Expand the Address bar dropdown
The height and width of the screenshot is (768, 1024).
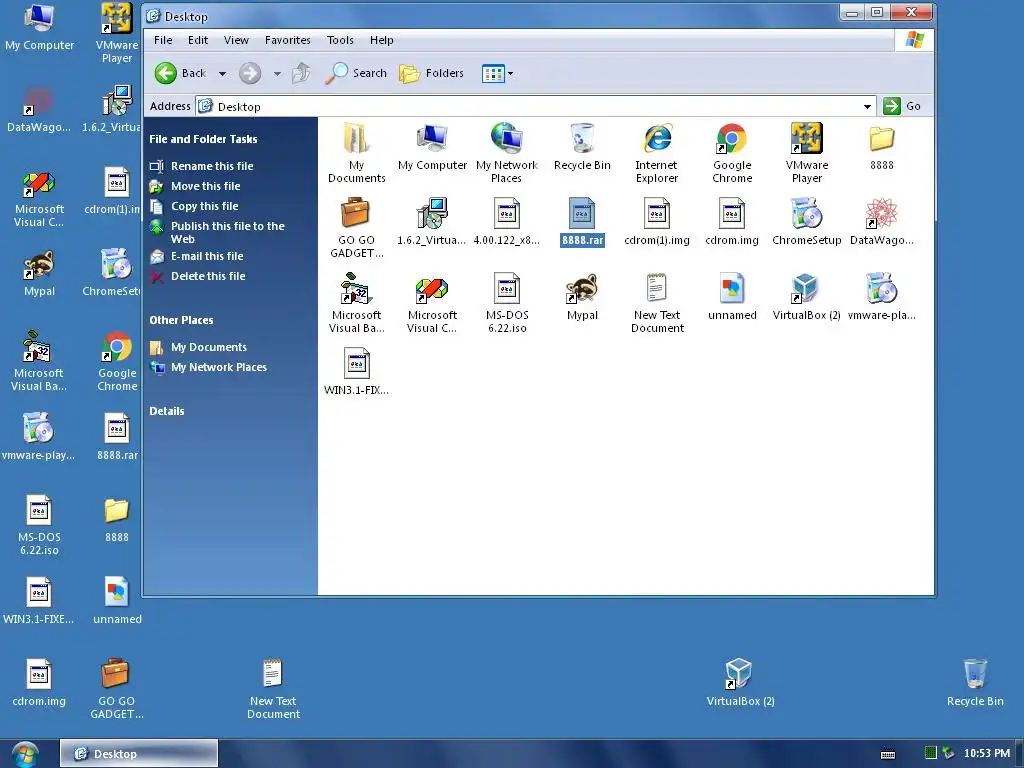(x=867, y=106)
